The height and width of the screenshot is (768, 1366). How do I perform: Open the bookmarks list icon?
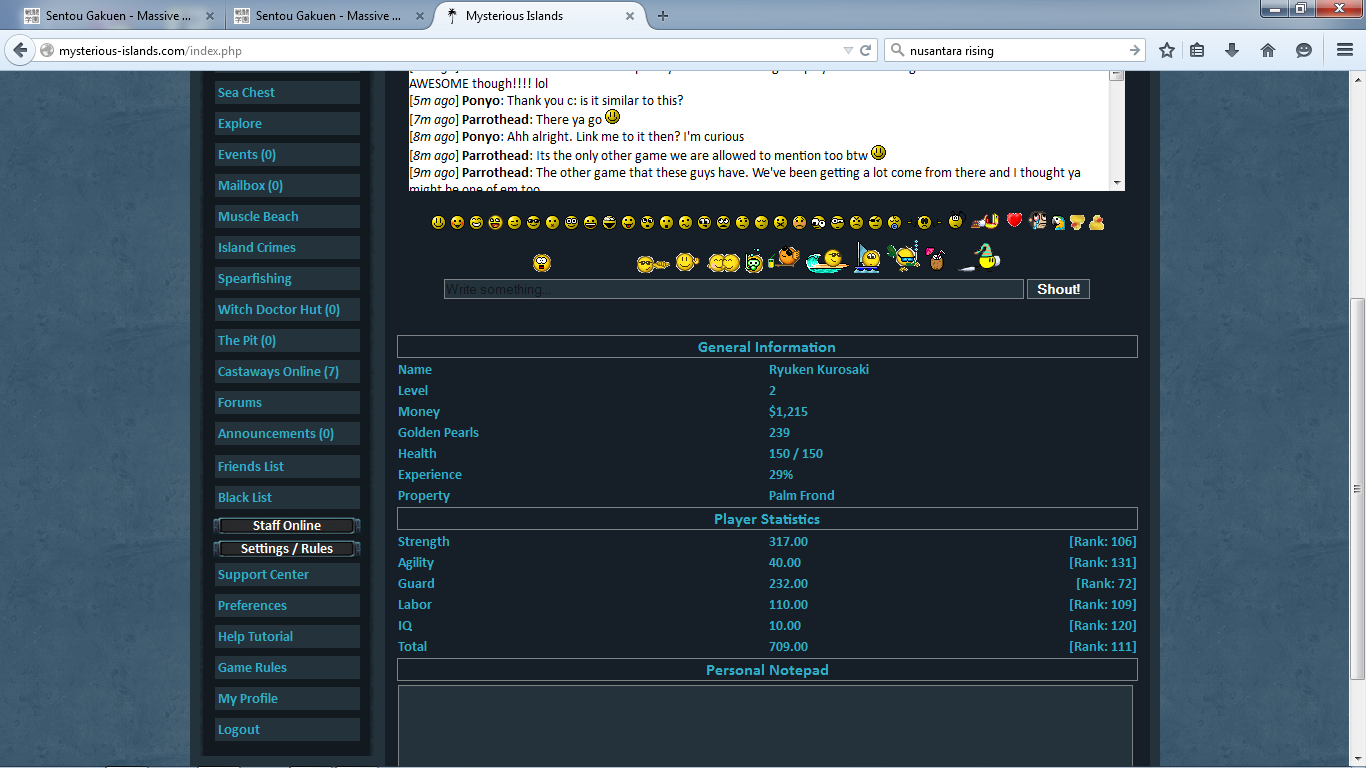tap(1197, 50)
